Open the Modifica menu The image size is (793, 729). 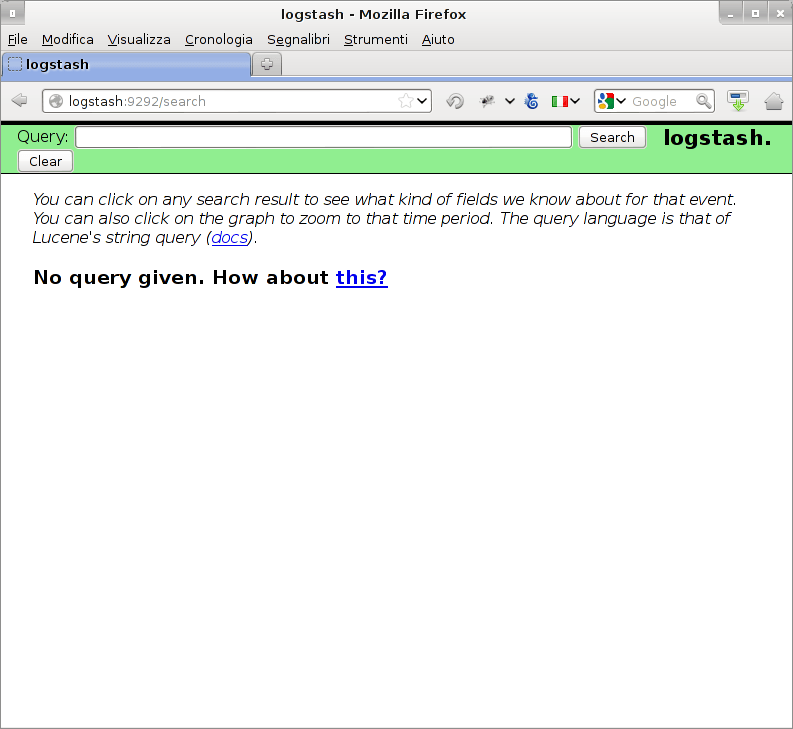click(68, 39)
